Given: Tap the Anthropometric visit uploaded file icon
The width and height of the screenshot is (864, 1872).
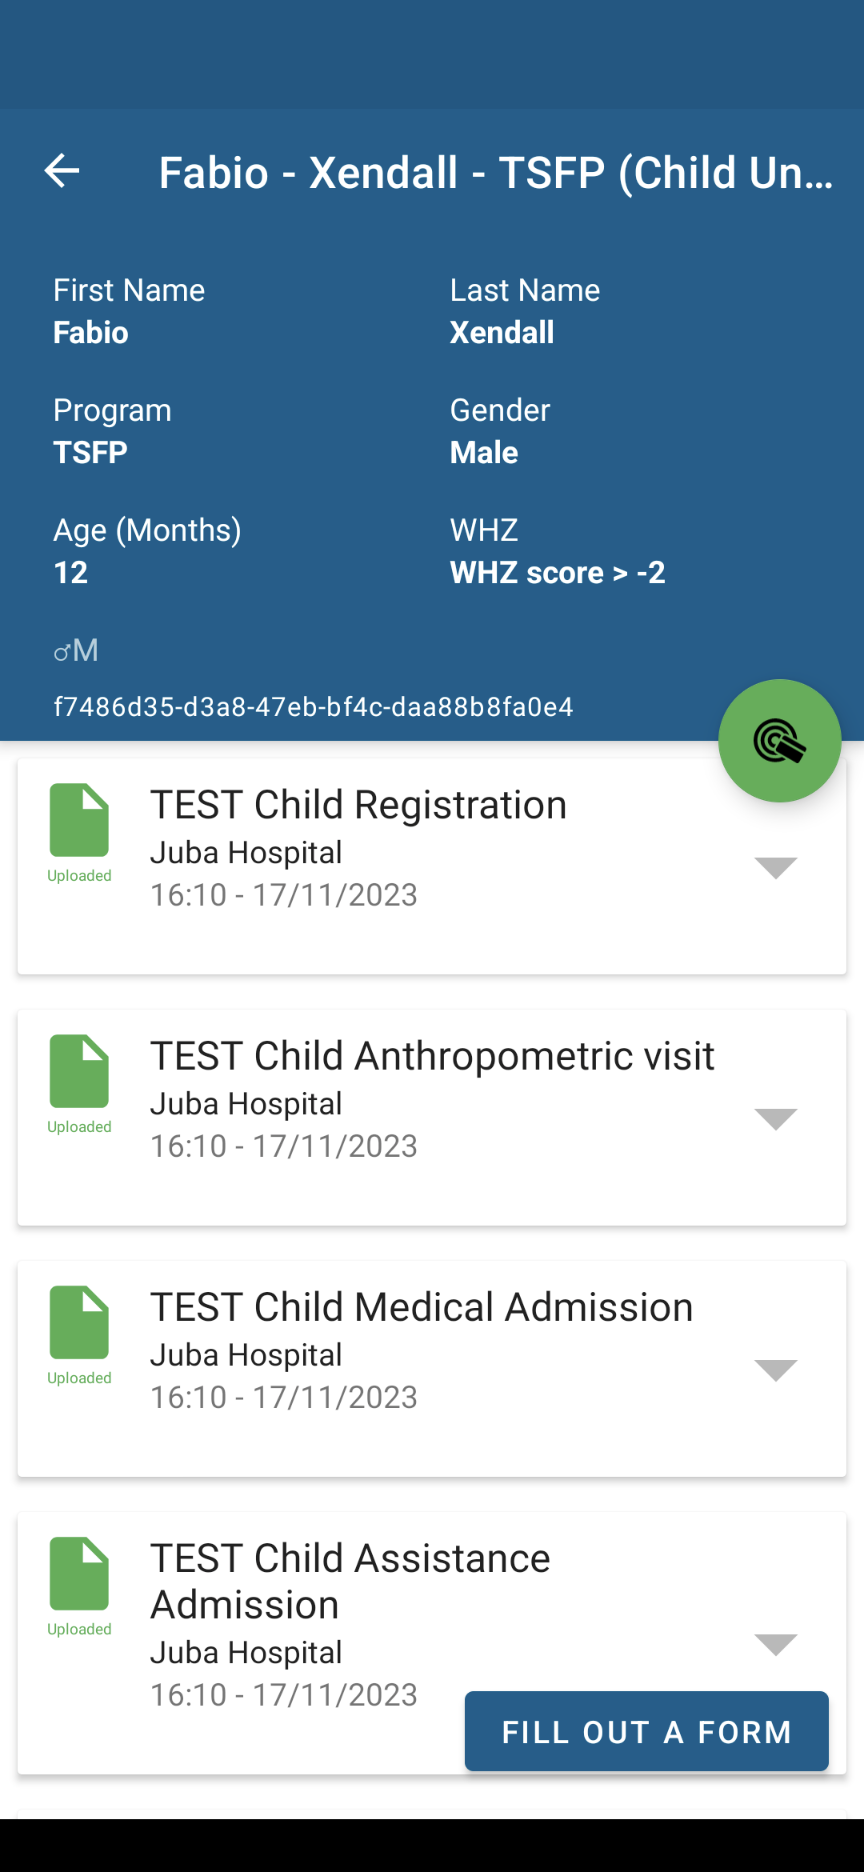Looking at the screenshot, I should [x=79, y=1071].
